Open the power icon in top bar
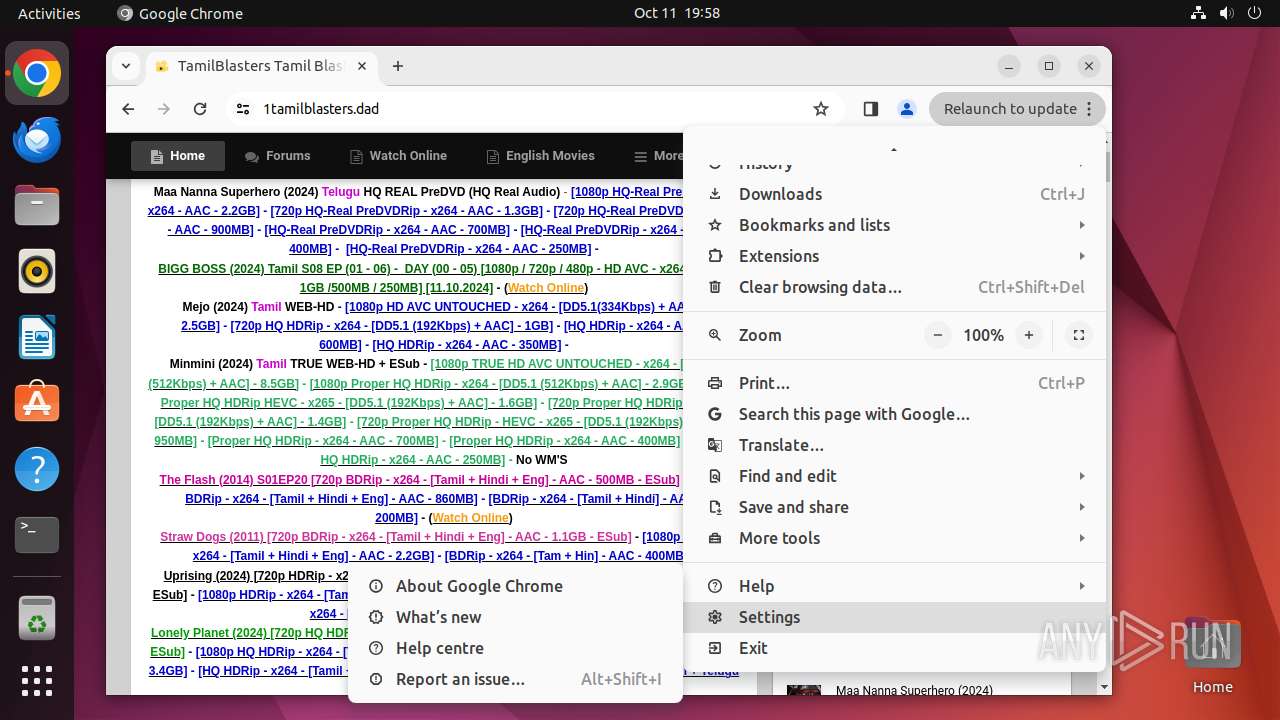Screen dimensions: 1280x720 click(x=1254, y=14)
